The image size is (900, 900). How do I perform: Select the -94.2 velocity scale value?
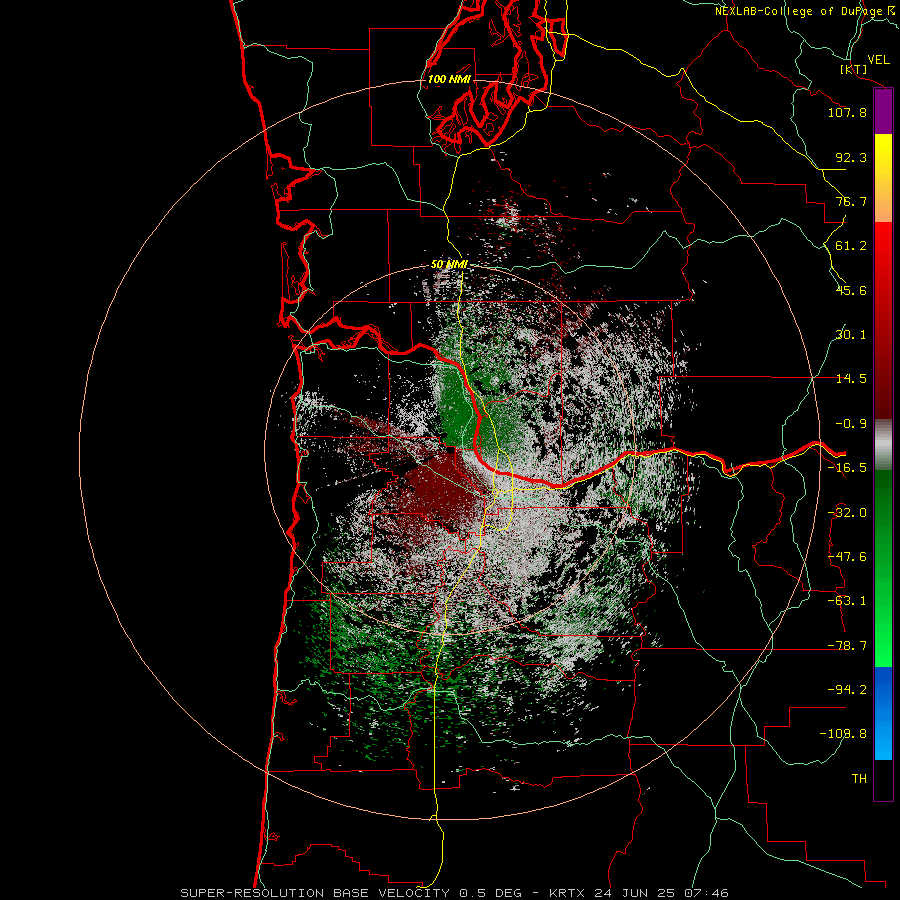click(x=847, y=690)
